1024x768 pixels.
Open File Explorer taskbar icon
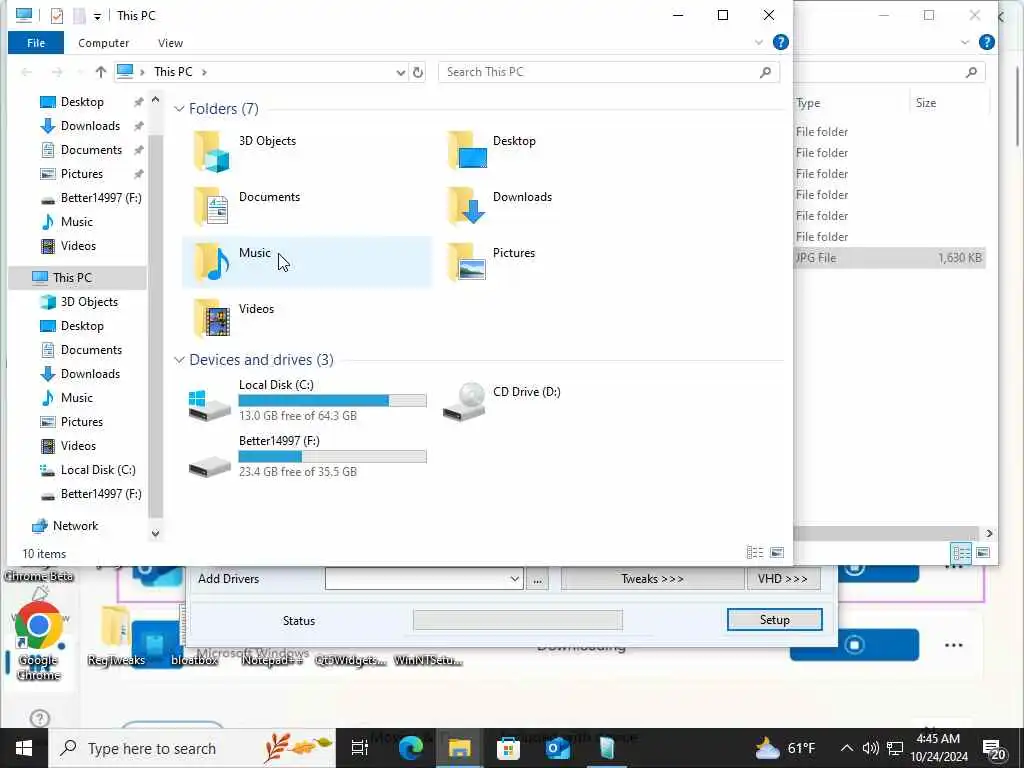[459, 748]
